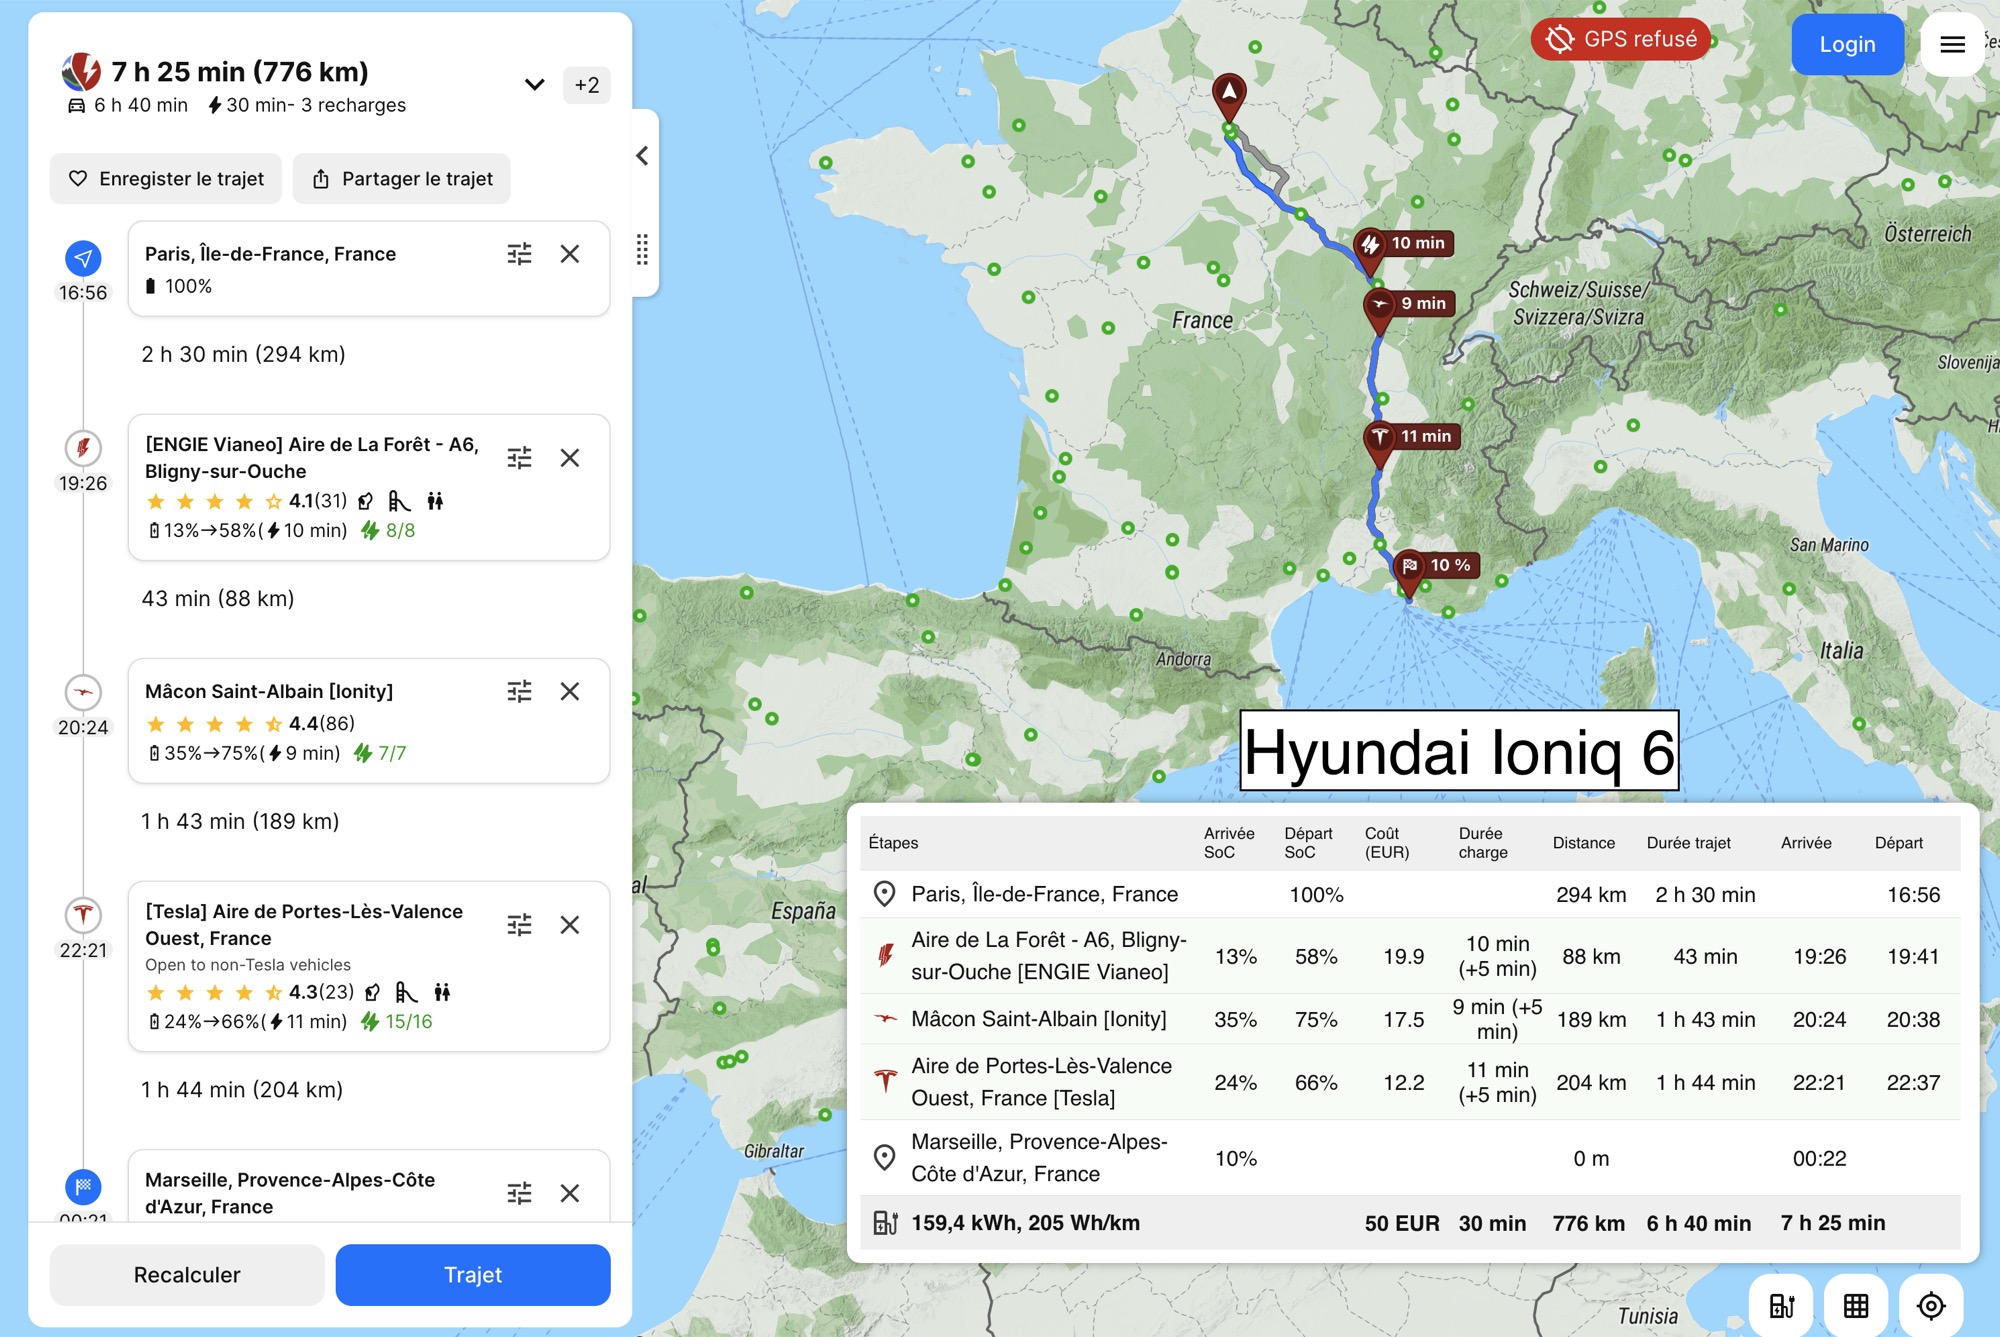Open settings for ENGIE Vianeo charger stop
This screenshot has width=2000, height=1337.
coord(519,458)
